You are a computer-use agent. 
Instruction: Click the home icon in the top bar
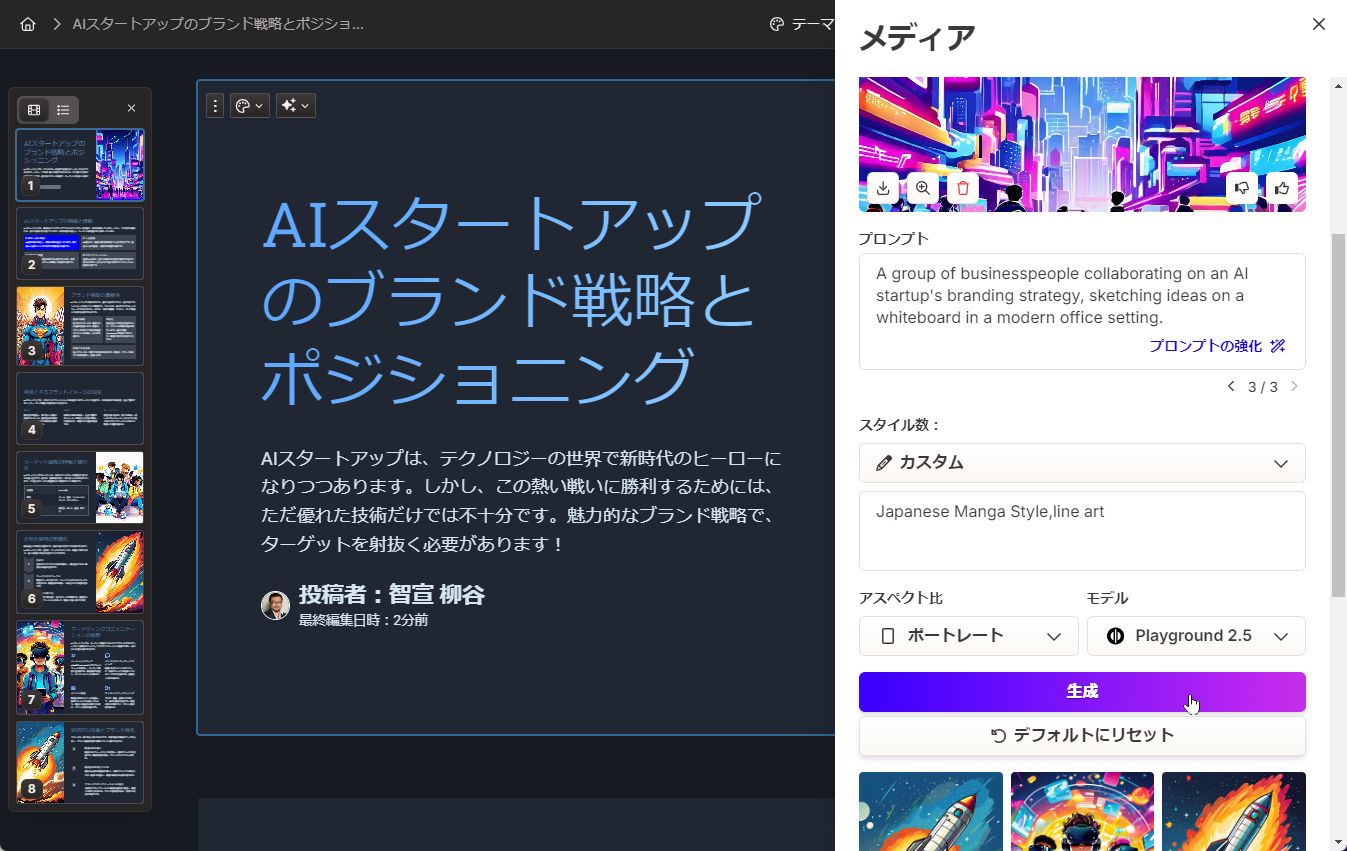[x=26, y=23]
